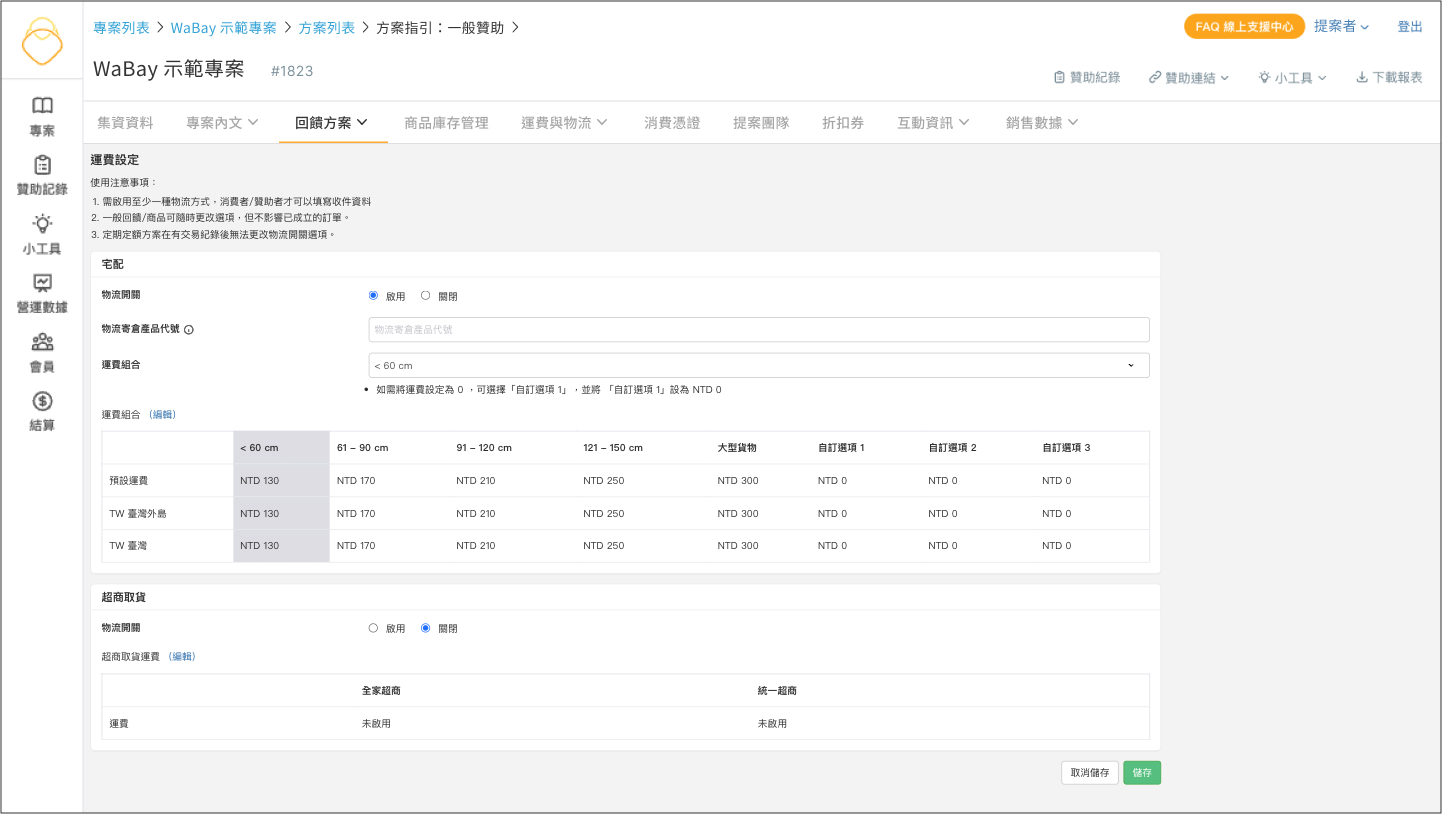1442x814 pixels.
Task: Click the 91 – 120 cm column header
Action: (484, 448)
